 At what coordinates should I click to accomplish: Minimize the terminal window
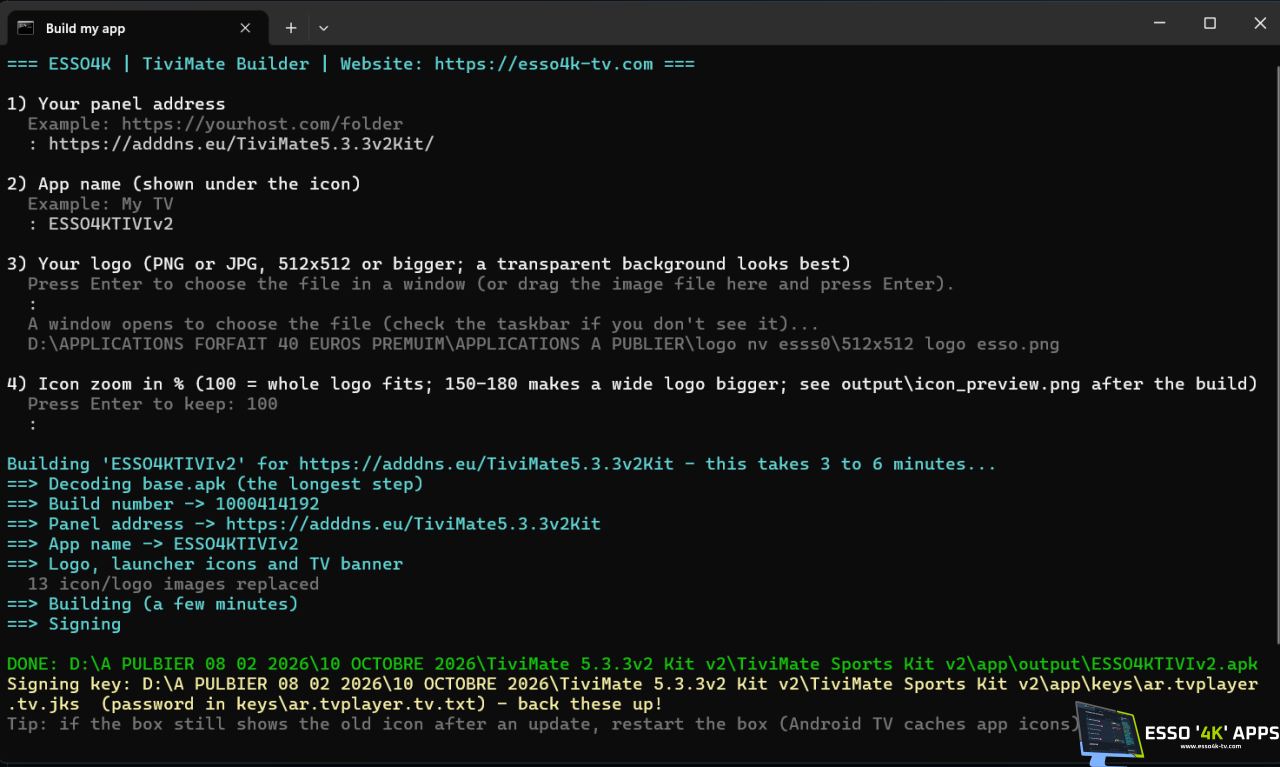click(x=1161, y=22)
